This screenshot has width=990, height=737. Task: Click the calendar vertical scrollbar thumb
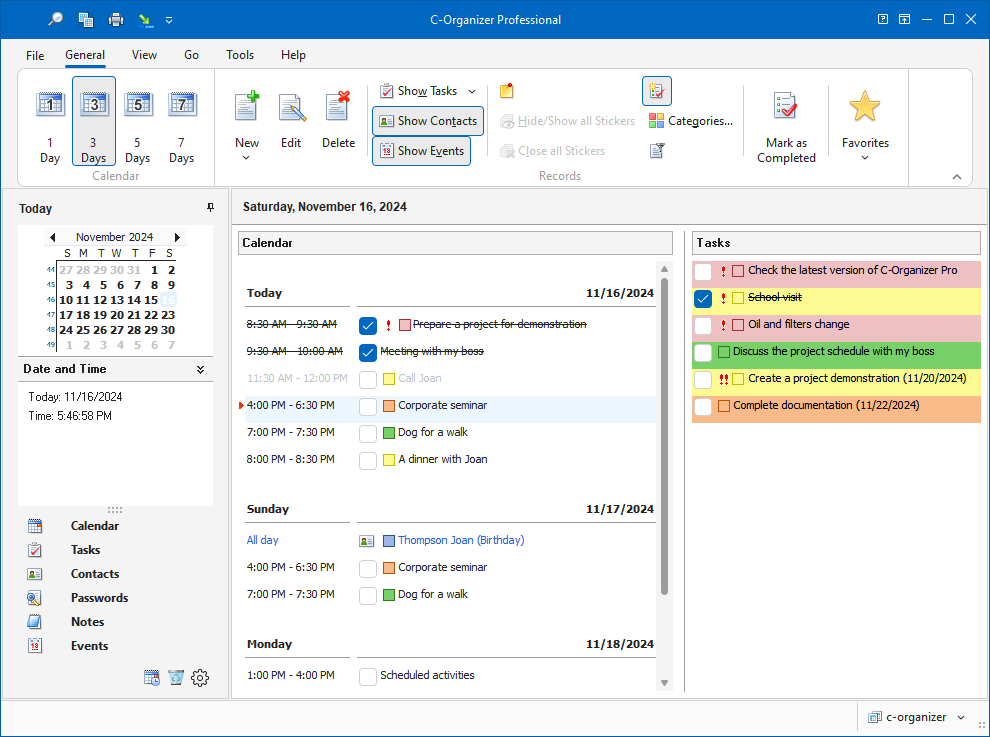664,436
